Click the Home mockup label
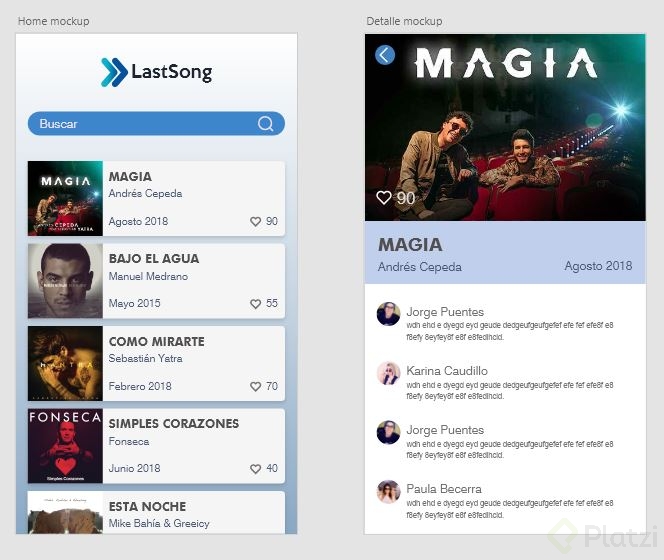Screen dimensions: 664x560 coord(53,21)
